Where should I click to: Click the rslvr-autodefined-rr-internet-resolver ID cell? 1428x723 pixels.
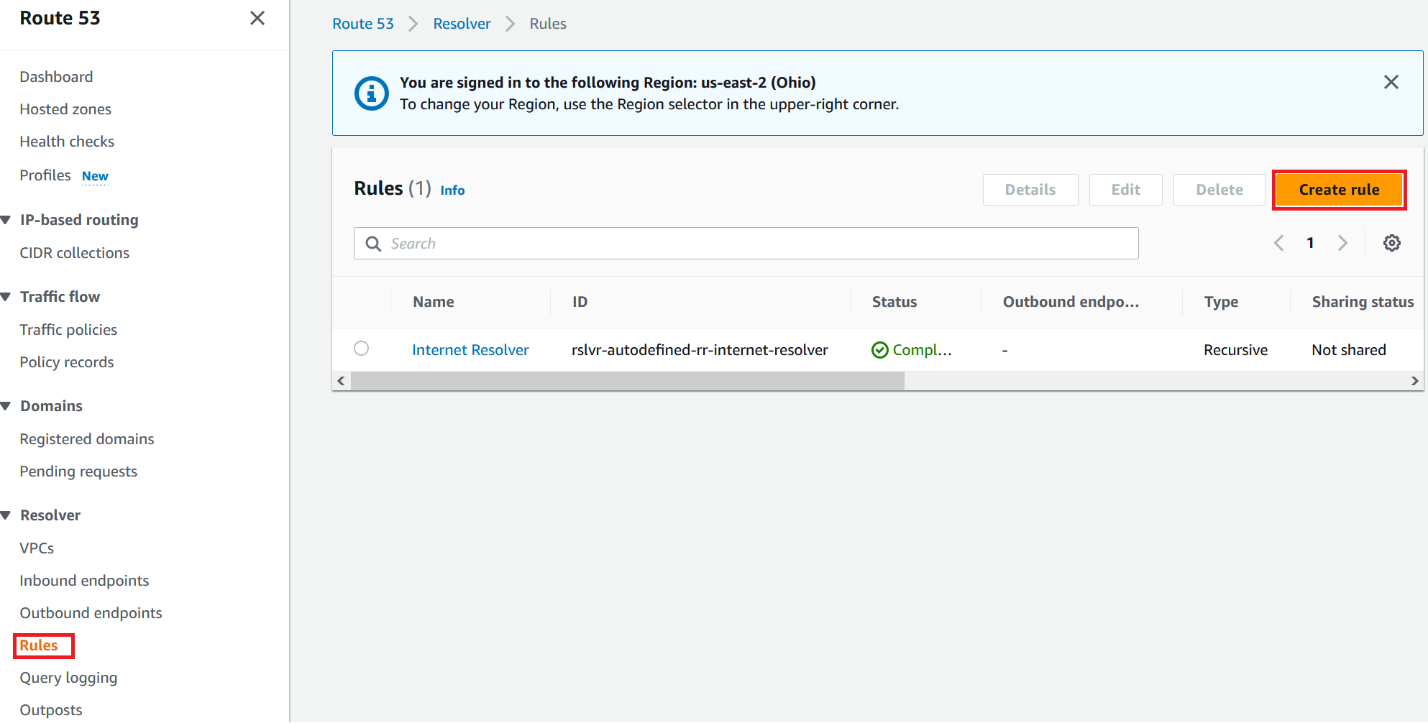[x=700, y=350]
